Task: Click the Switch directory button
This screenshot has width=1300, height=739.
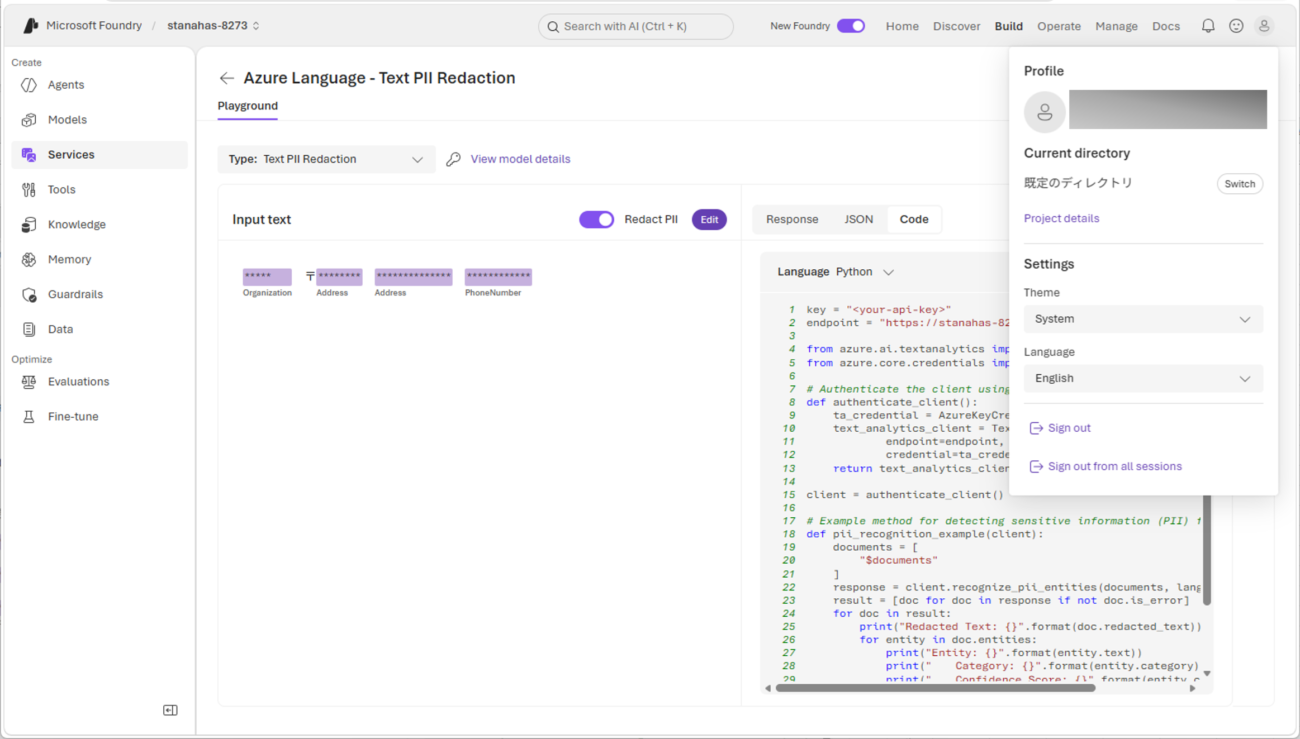Action: coord(1240,184)
